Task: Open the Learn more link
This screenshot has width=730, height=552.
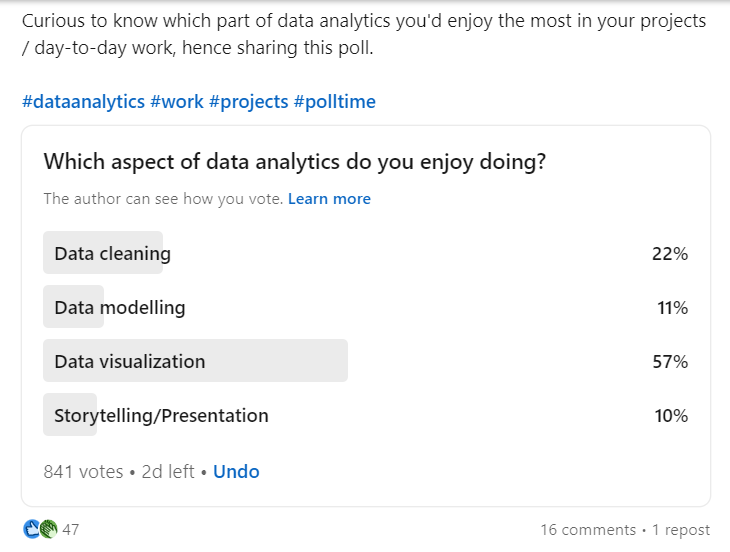Action: [329, 199]
